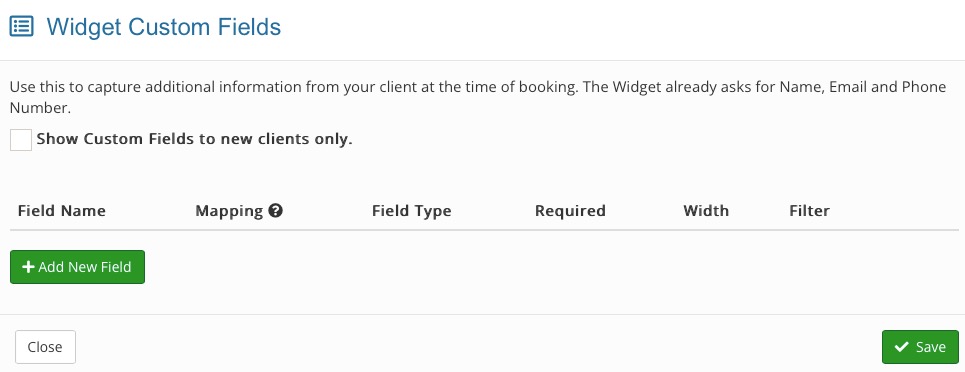Click the 'Show Custom Fields to new clients only' label
This screenshot has width=965, height=372.
[x=194, y=139]
